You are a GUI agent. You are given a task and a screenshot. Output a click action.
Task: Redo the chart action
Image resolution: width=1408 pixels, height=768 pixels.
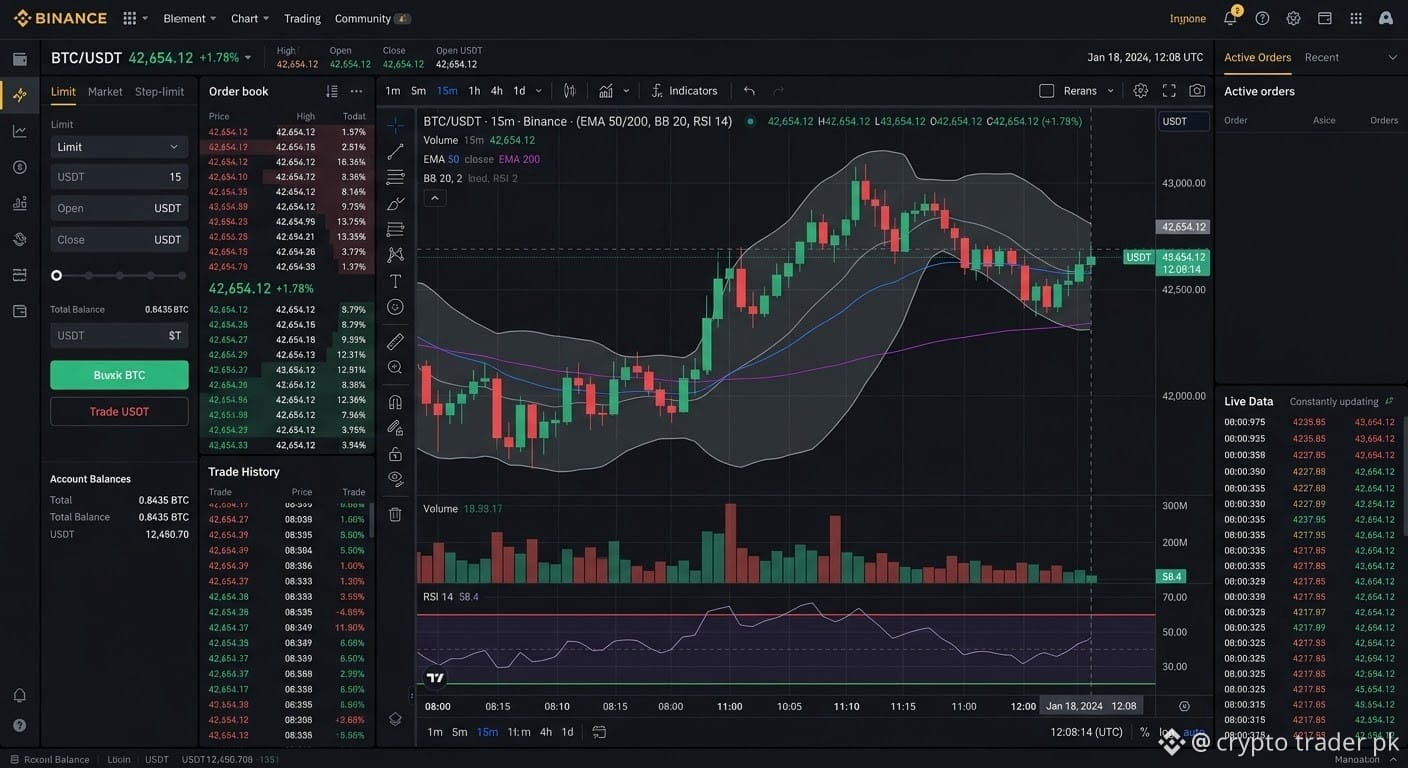[778, 91]
